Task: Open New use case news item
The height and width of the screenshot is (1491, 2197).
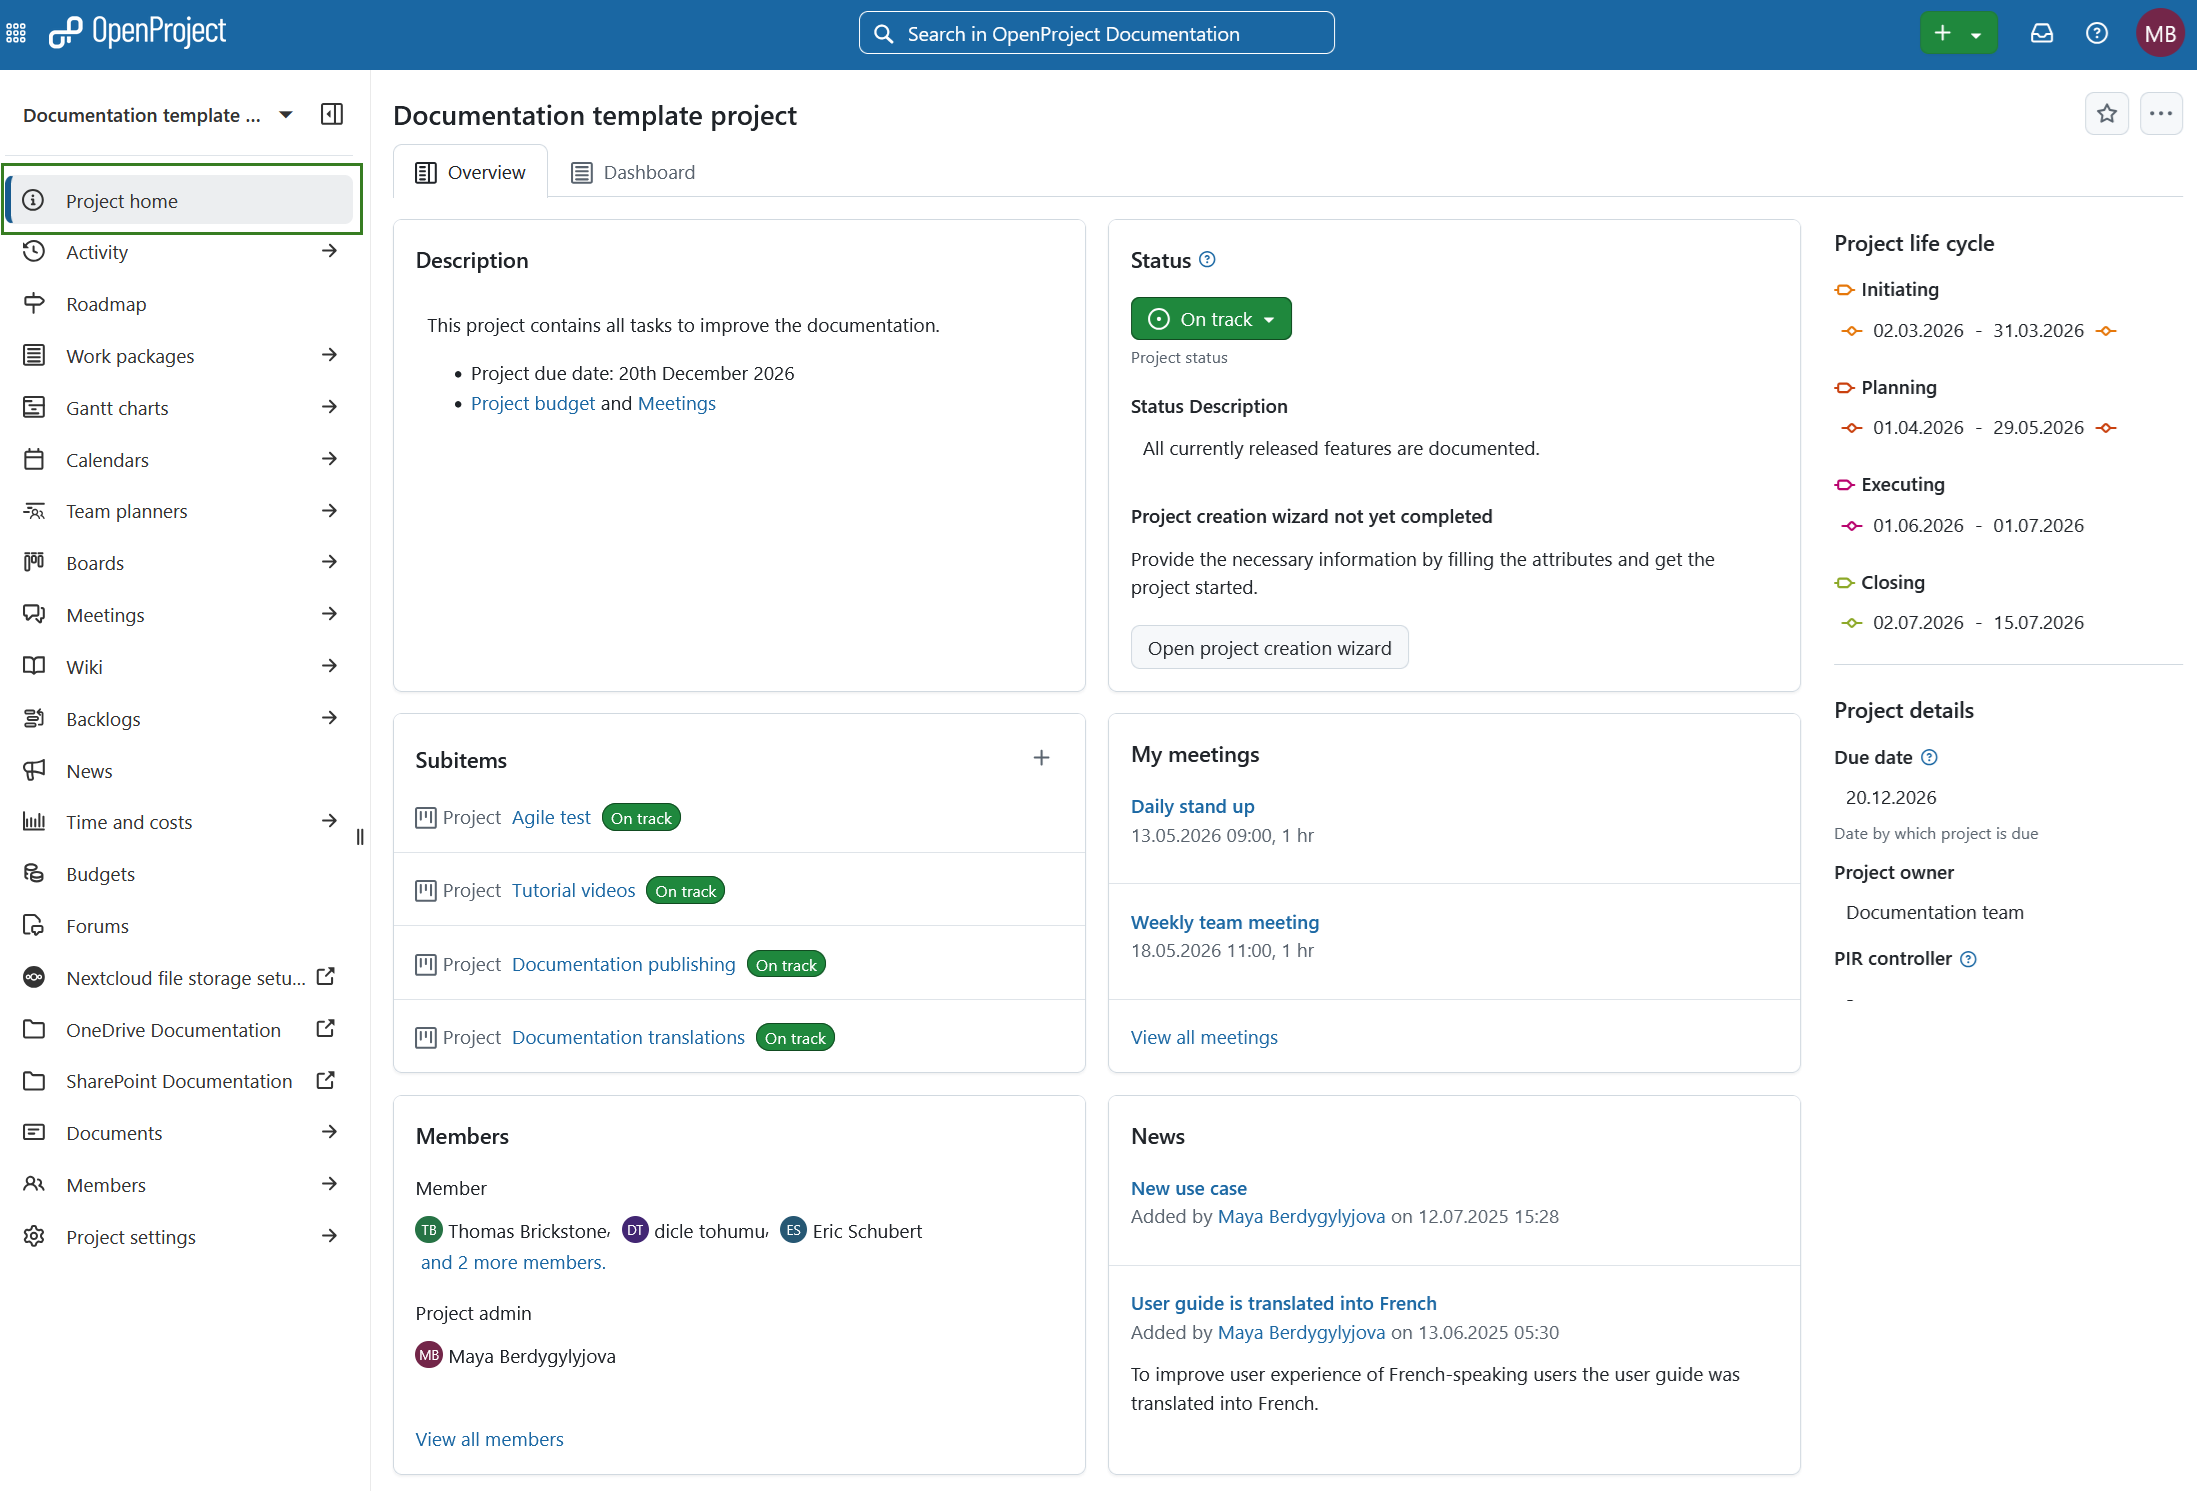Action: [1189, 1188]
